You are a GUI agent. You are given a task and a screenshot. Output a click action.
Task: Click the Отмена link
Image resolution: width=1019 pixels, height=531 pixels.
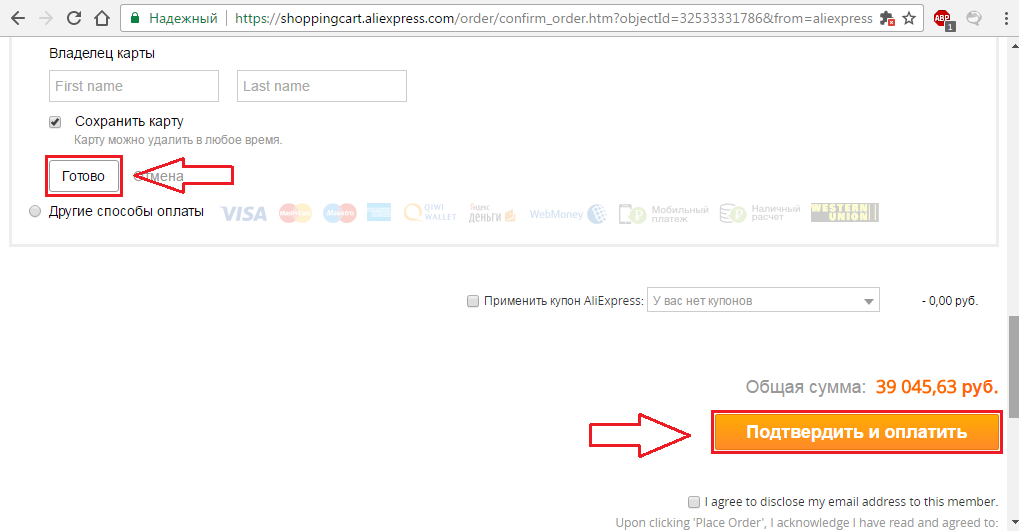159,176
